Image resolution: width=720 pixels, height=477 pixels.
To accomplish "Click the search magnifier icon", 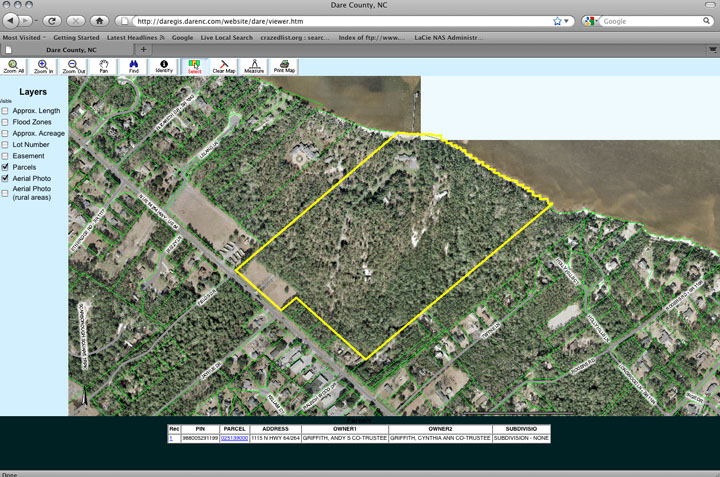I will coord(706,21).
